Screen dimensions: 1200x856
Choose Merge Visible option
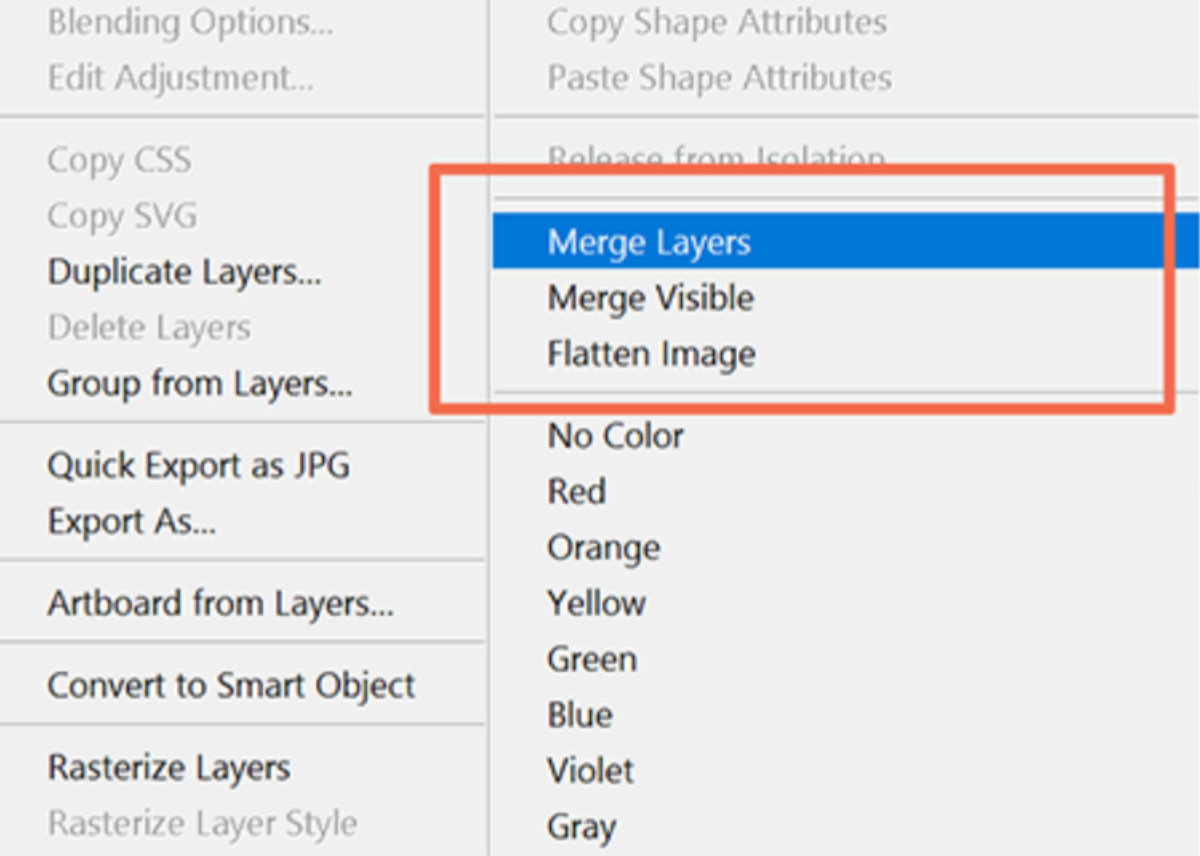(x=650, y=298)
